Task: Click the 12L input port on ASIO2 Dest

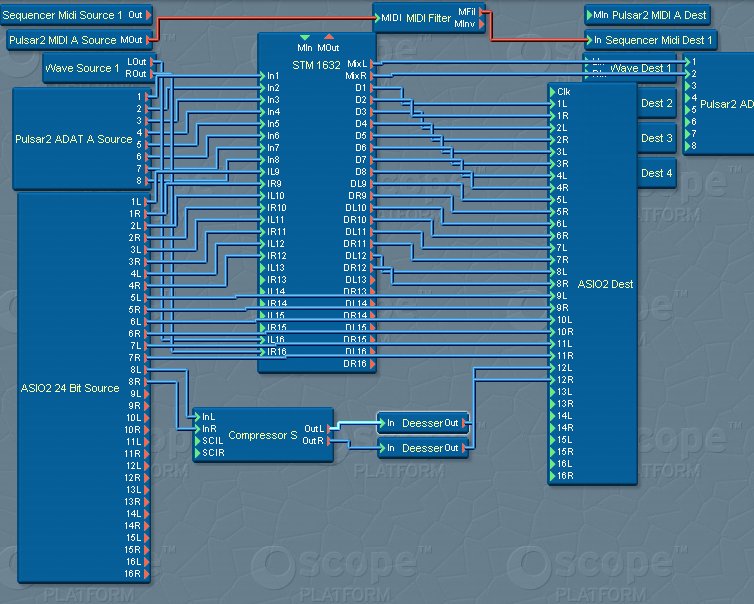Action: tap(553, 368)
